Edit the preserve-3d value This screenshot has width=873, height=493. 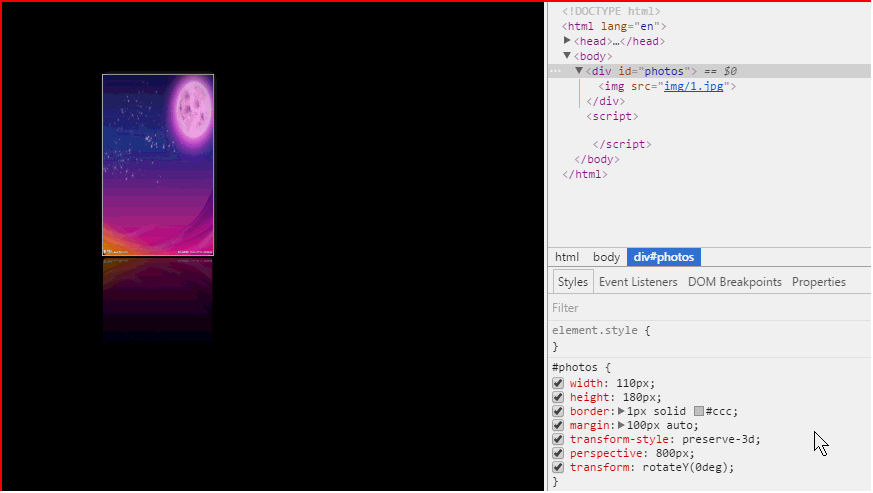718,439
